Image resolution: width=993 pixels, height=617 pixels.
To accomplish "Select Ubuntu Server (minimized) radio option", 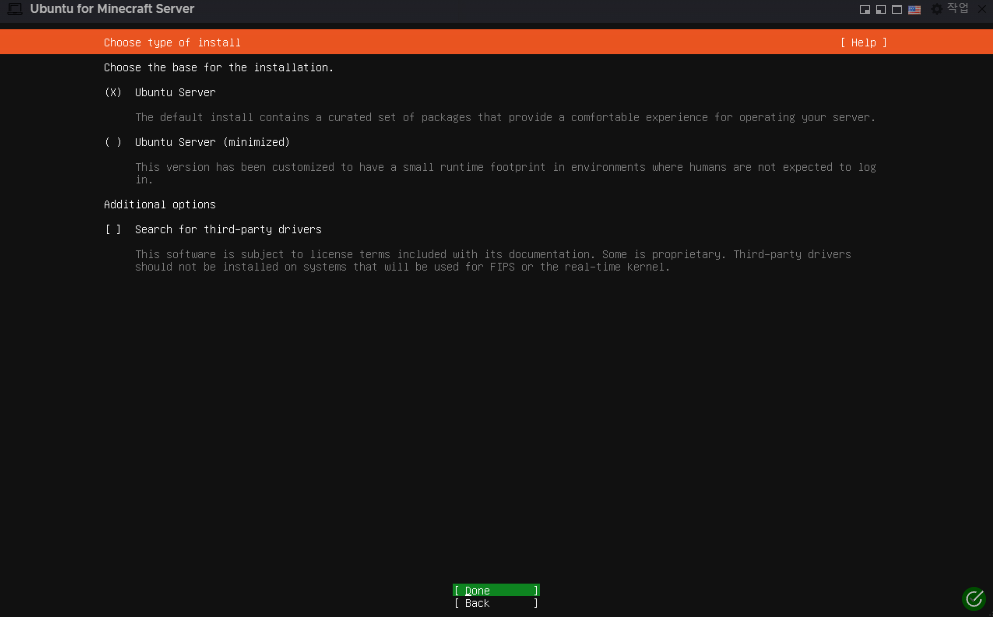I will pyautogui.click(x=113, y=142).
